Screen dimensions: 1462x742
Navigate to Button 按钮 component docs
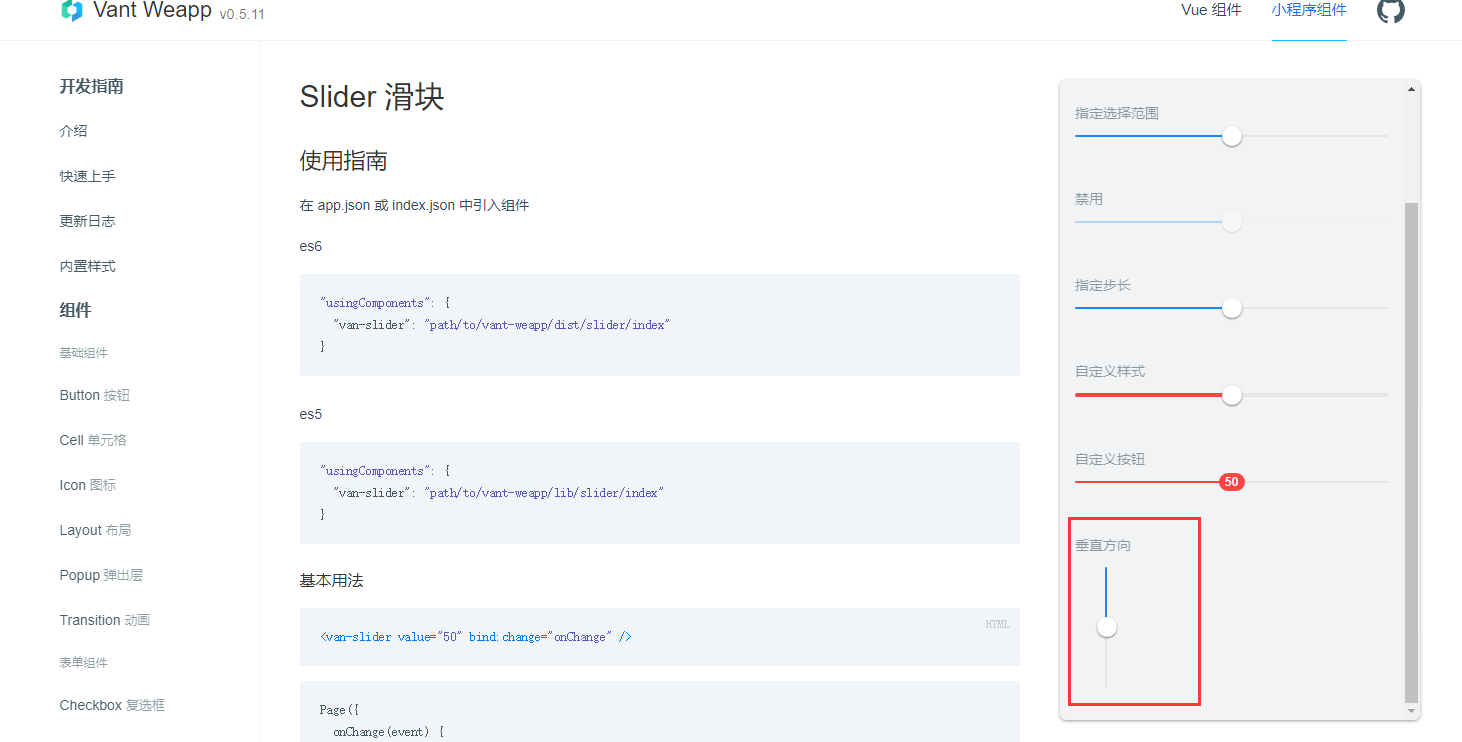pos(94,395)
